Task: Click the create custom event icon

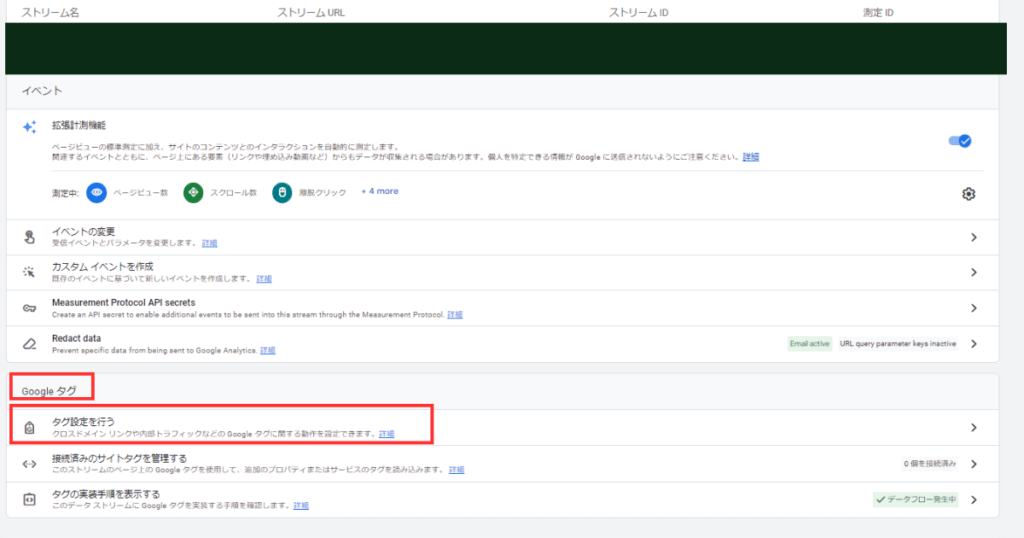Action: click(x=29, y=272)
